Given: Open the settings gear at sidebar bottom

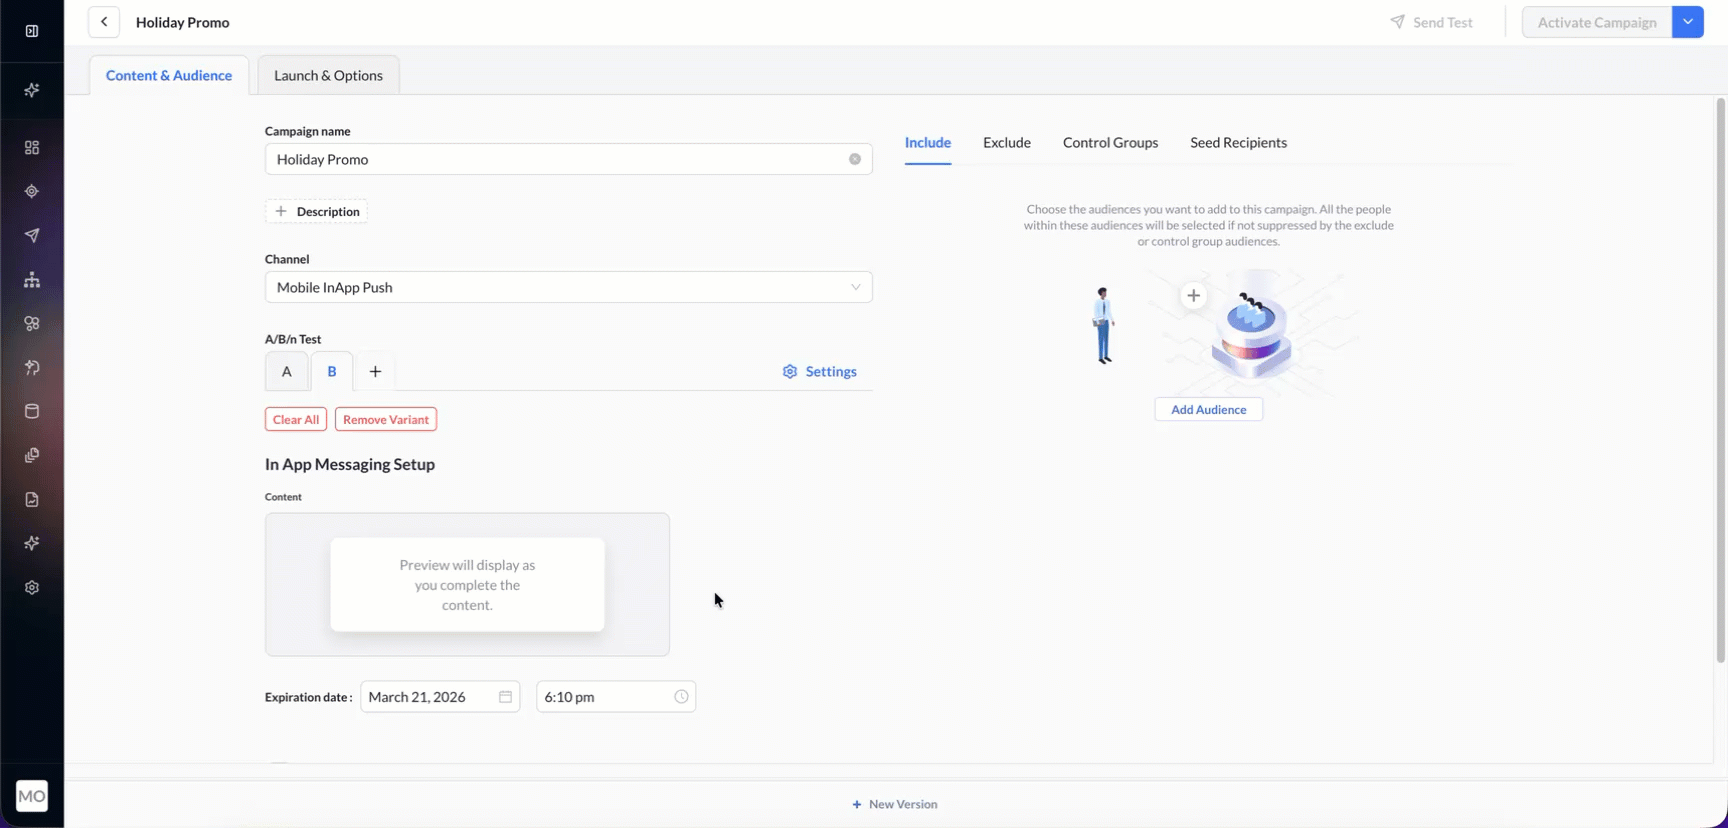Looking at the screenshot, I should tap(32, 588).
